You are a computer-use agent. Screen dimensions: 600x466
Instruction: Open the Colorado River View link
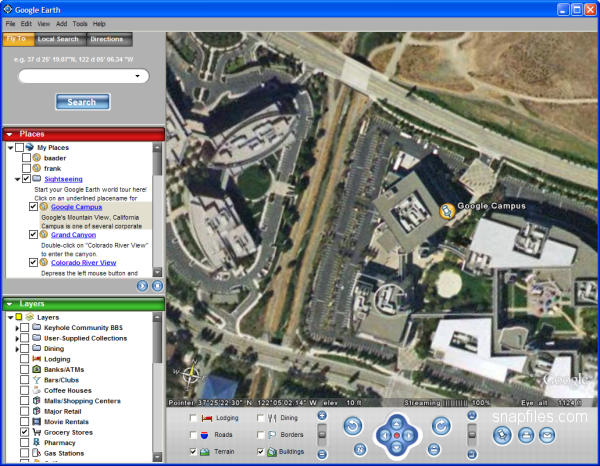(83, 262)
